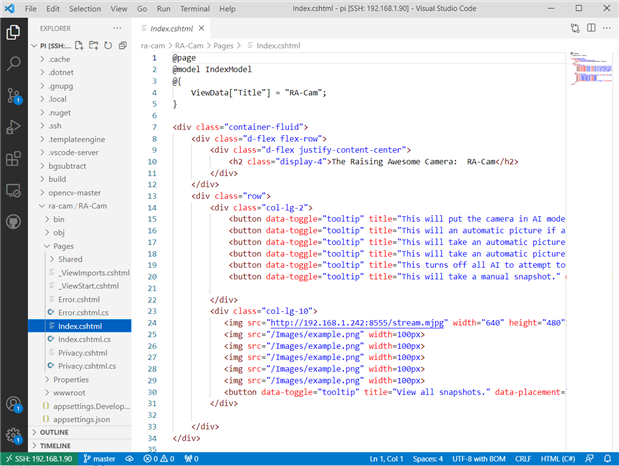Open the Remote Explorer view

tap(14, 190)
